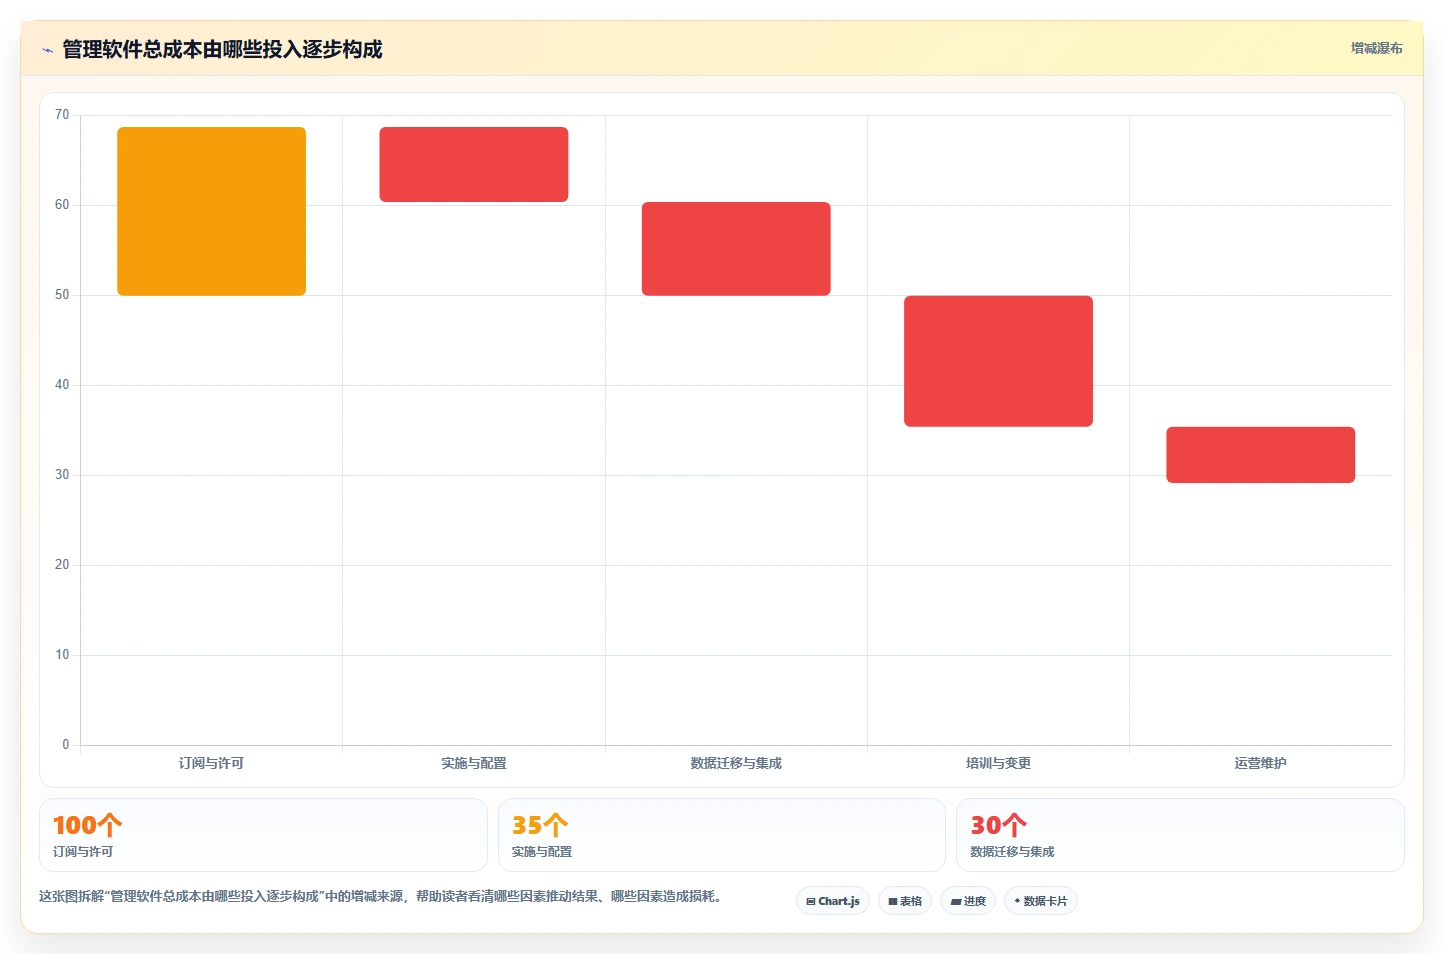The width and height of the screenshot is (1444, 954).
Task: Select the red 实施与配置 bar
Action: pyautogui.click(x=474, y=164)
